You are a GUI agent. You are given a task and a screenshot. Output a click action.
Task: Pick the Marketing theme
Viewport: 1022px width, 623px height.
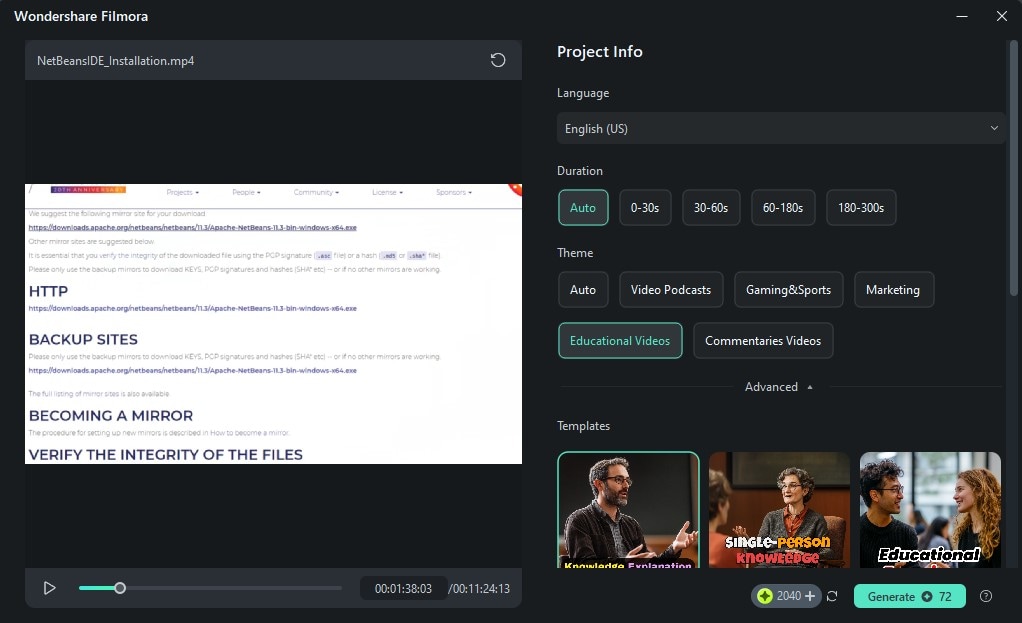tap(893, 289)
